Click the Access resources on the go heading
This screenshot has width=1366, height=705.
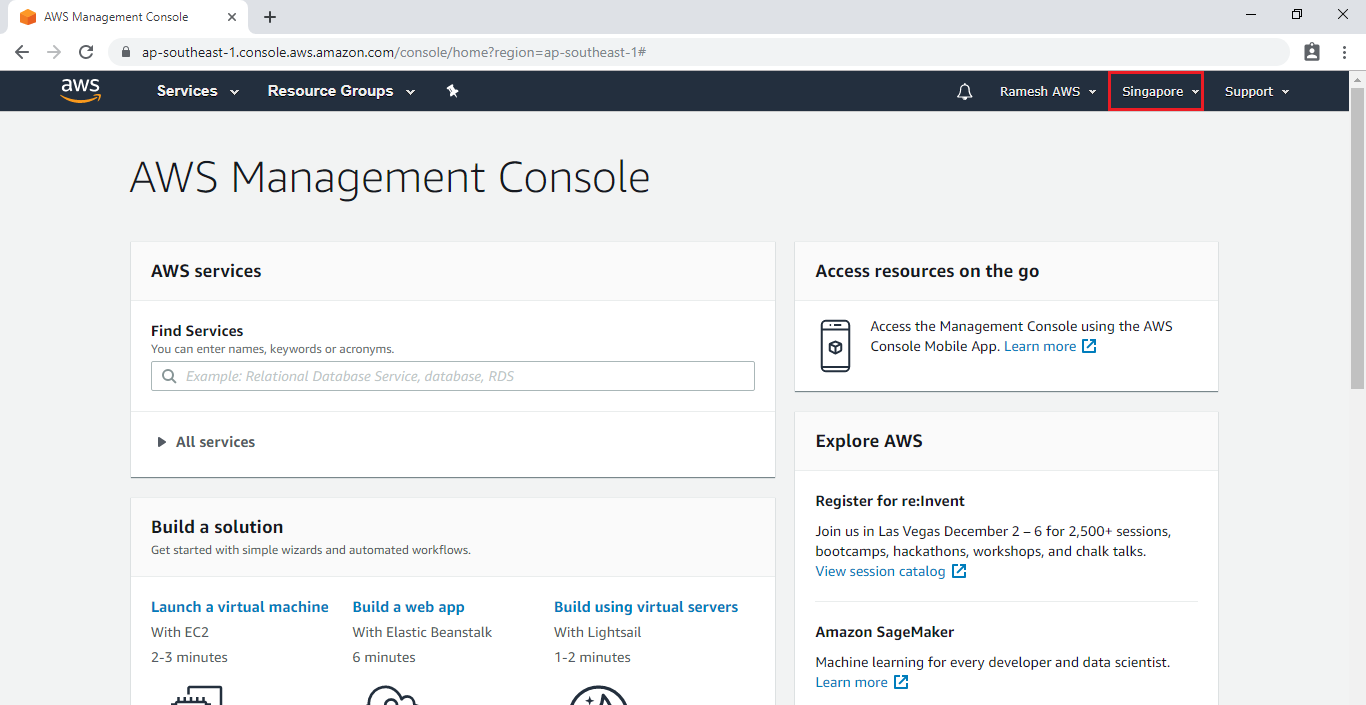[927, 271]
